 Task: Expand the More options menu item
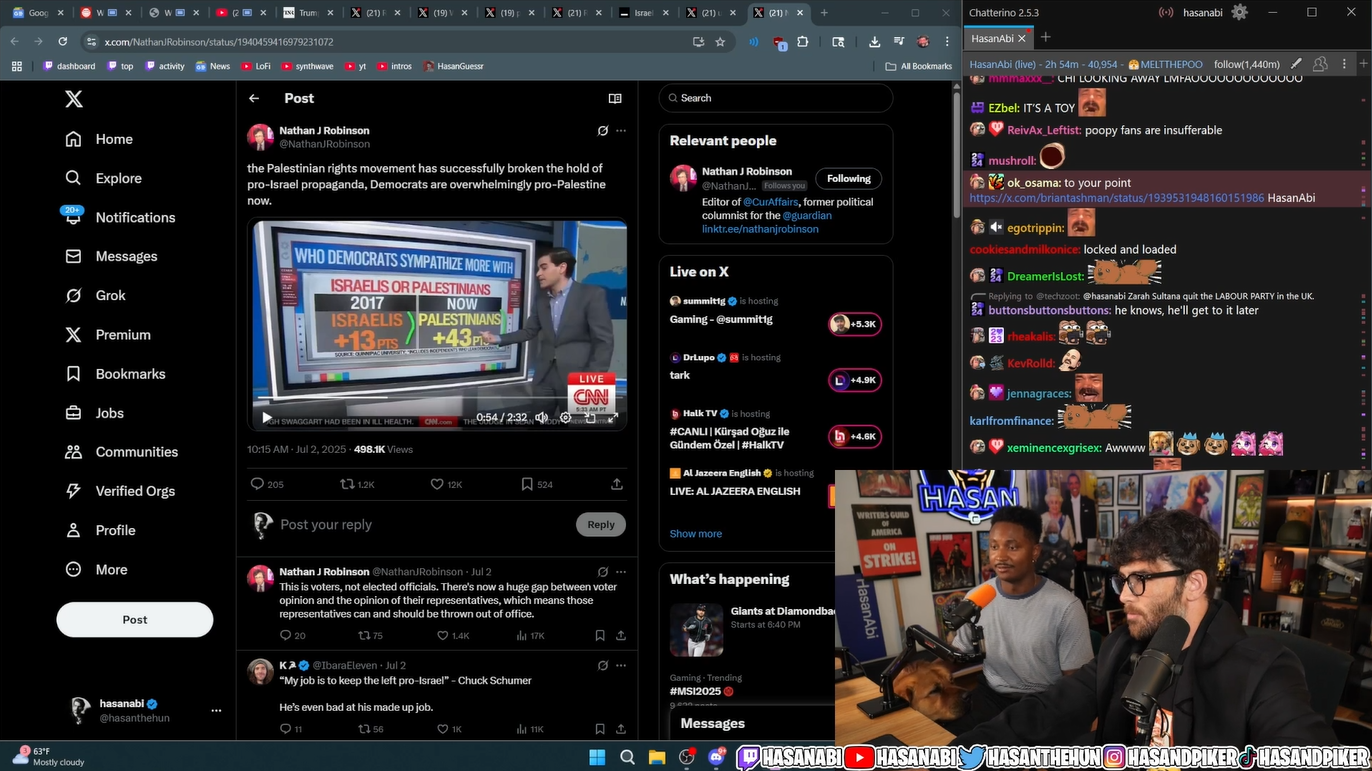(96, 569)
